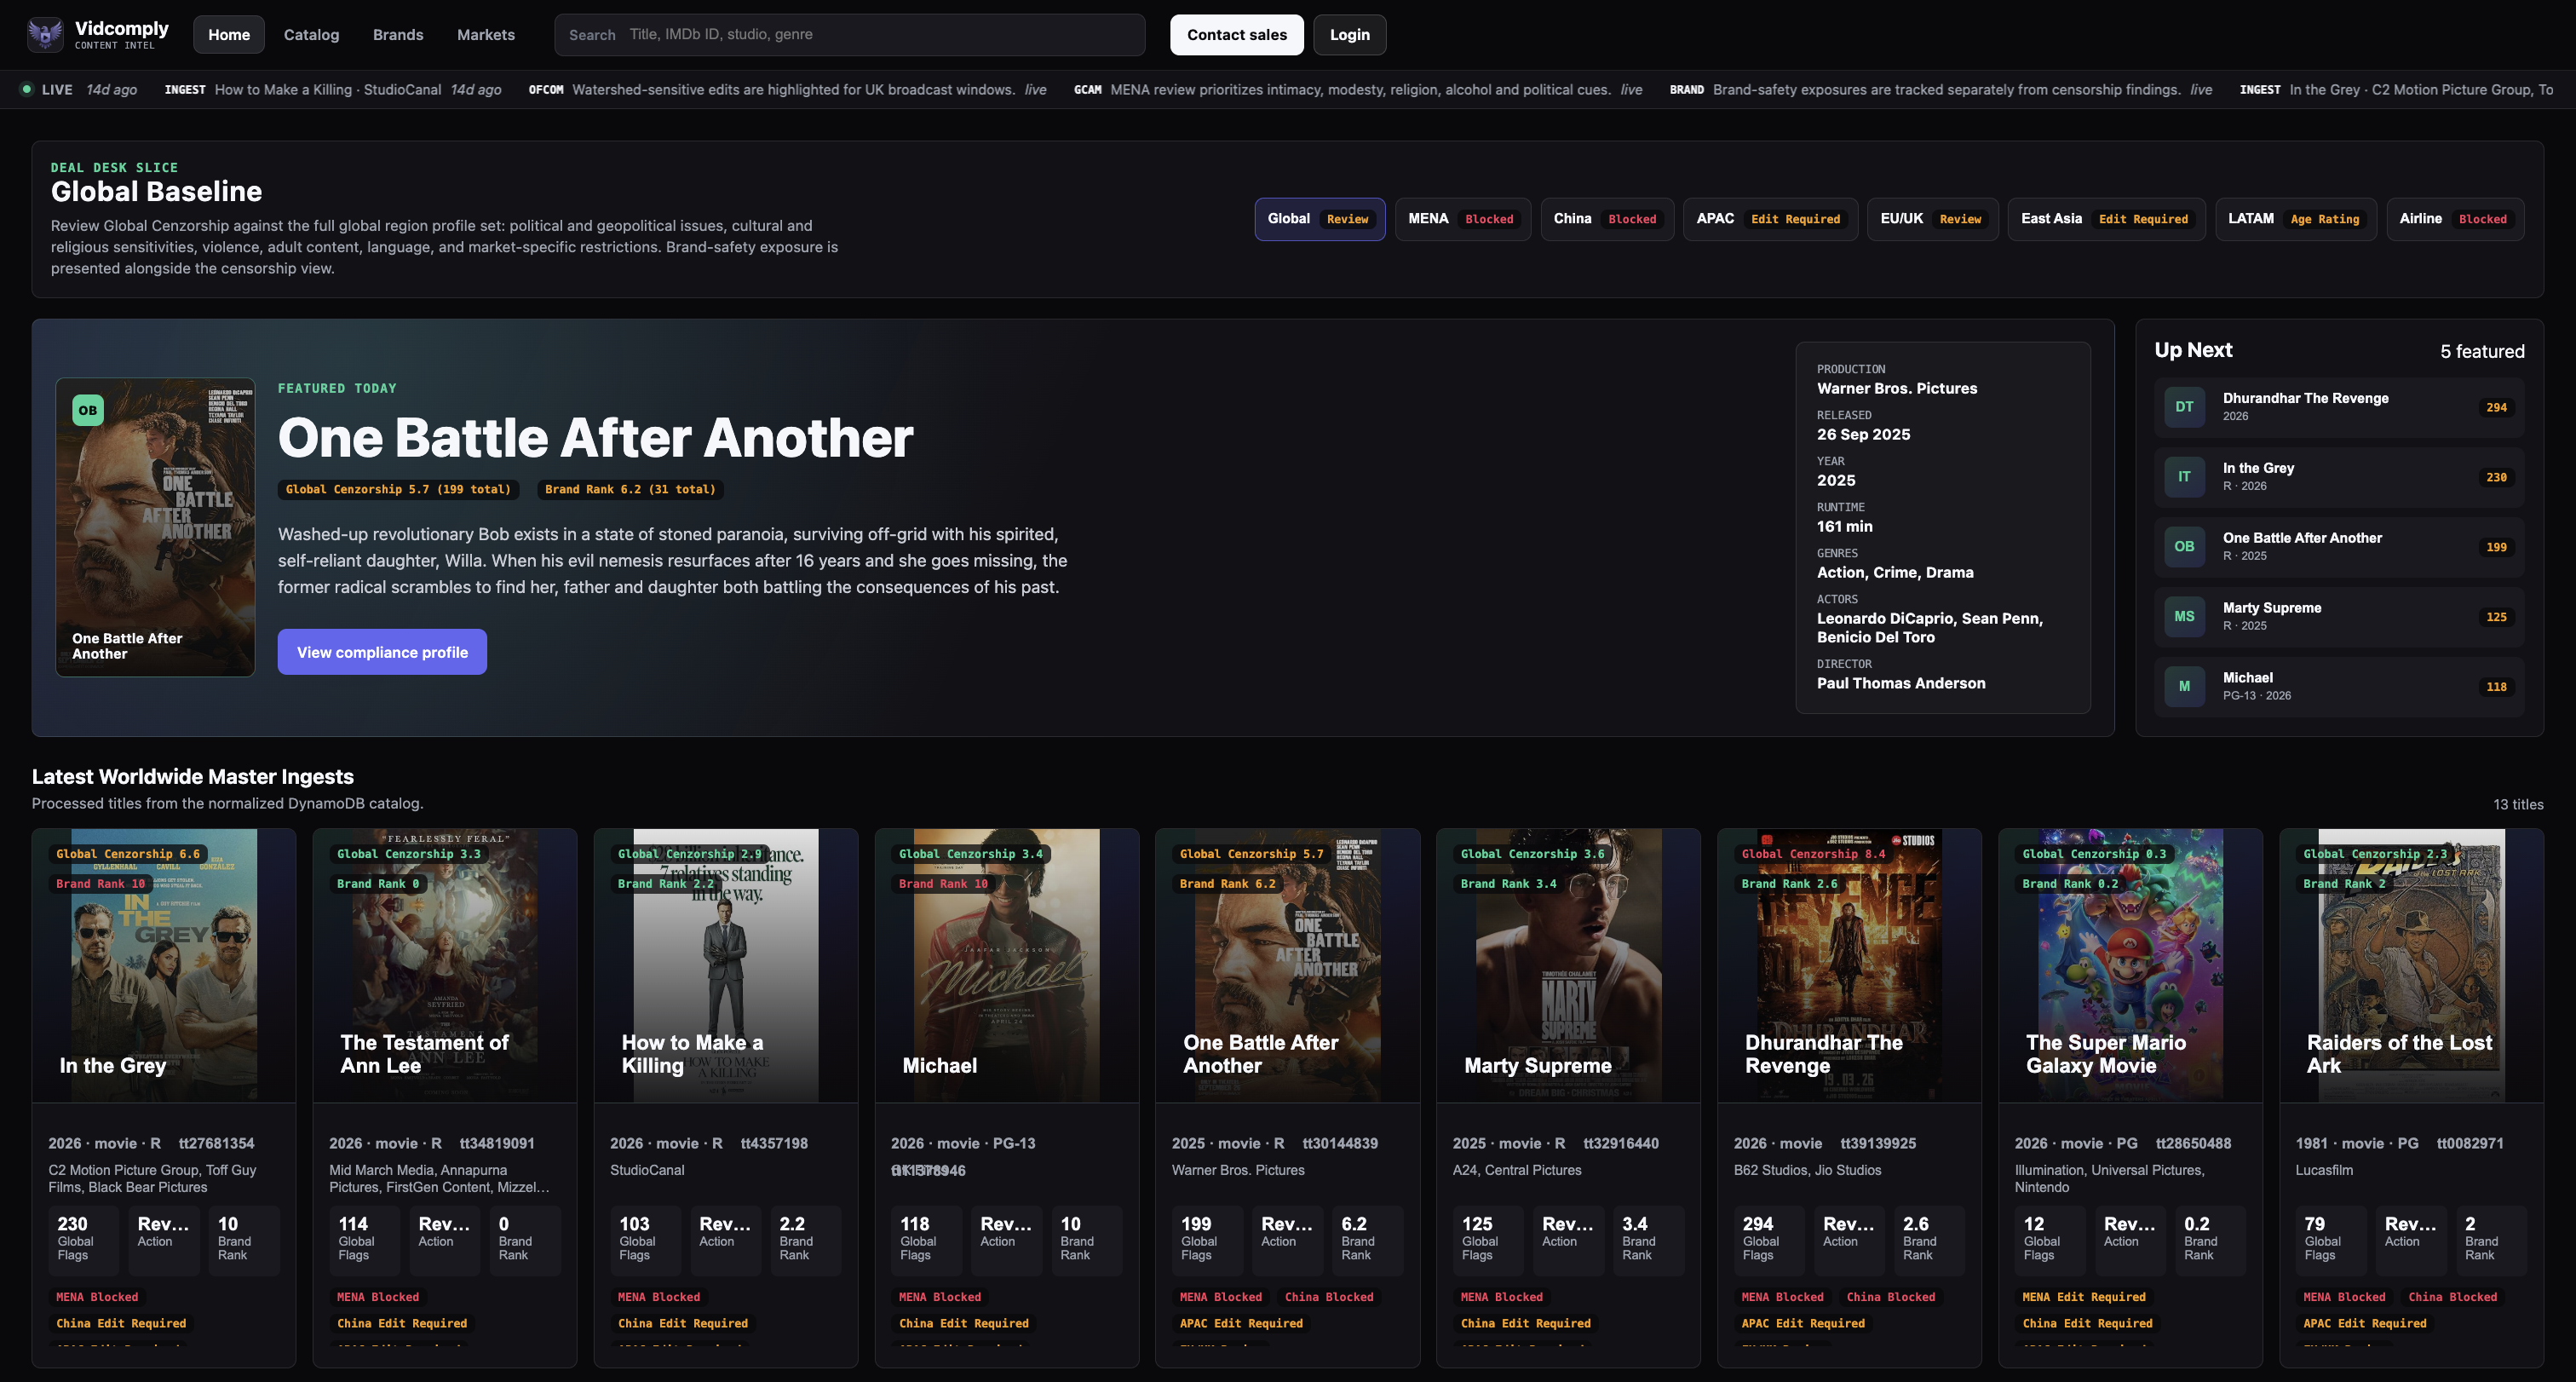
Task: Select the China Blocked region filter
Action: point(1606,219)
